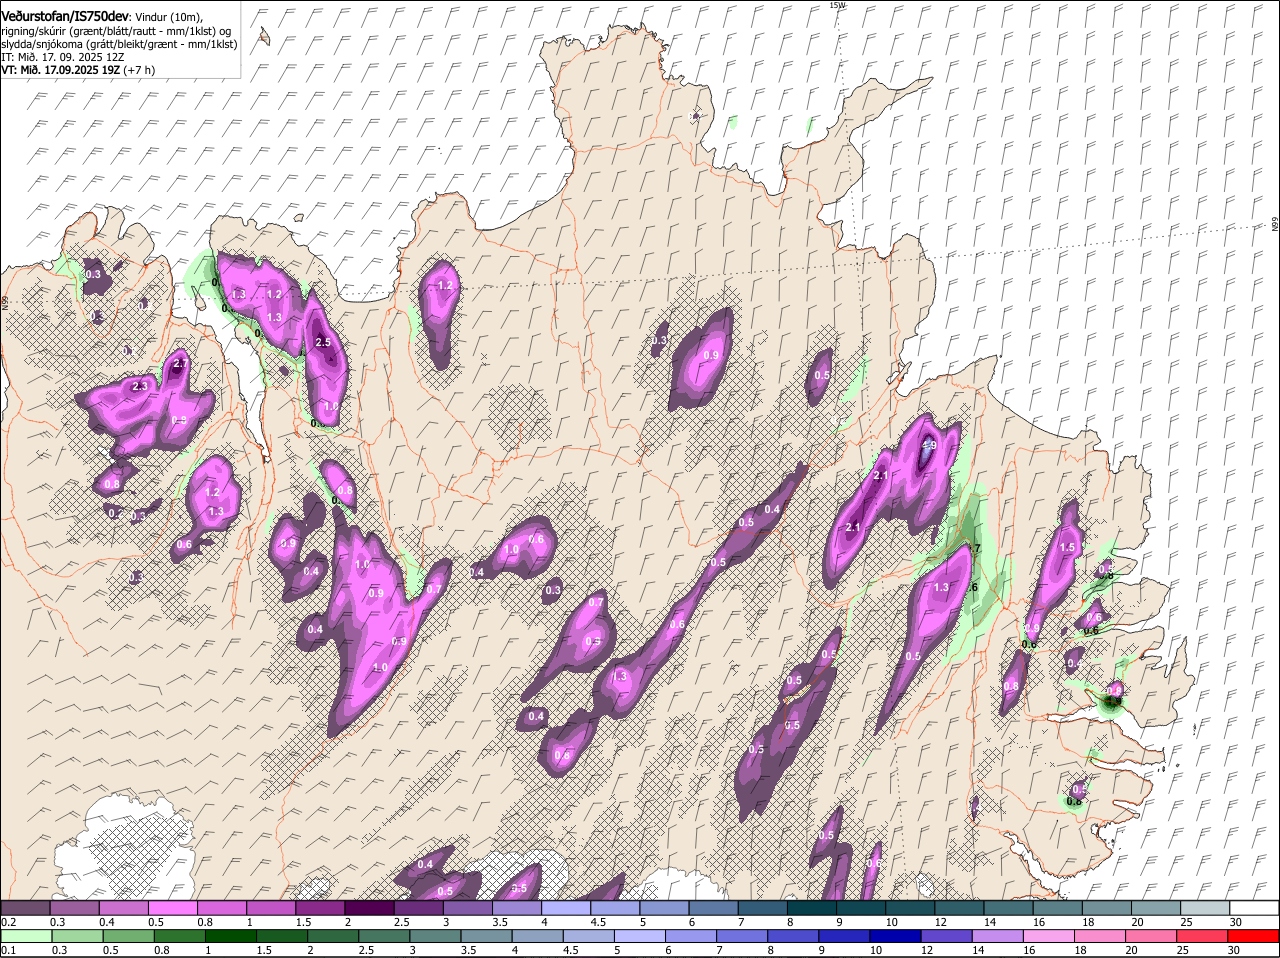Image resolution: width=1280 pixels, height=958 pixels.
Task: Pick lower scale swatch between 0.1 and 0.3
Action: 26,936
